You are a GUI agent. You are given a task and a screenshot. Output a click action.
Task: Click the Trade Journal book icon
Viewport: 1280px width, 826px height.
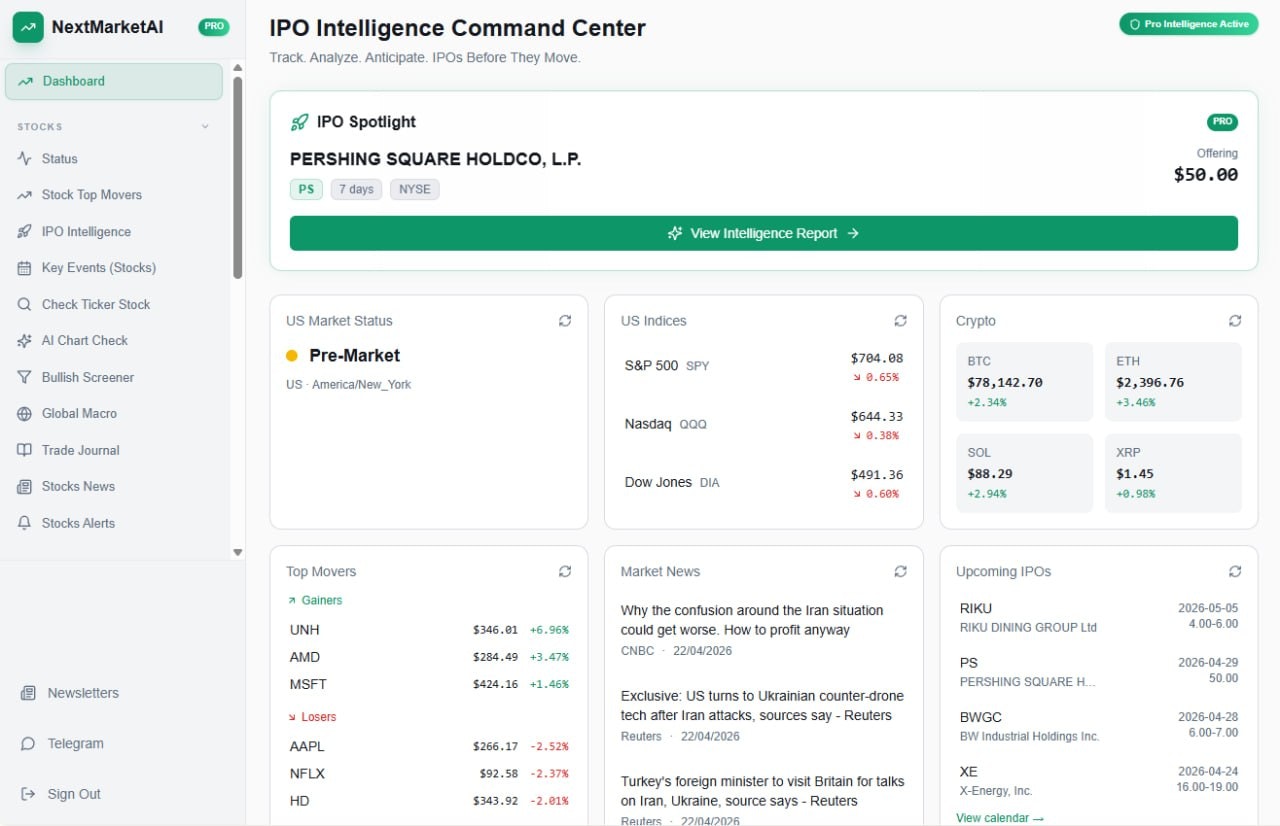25,450
